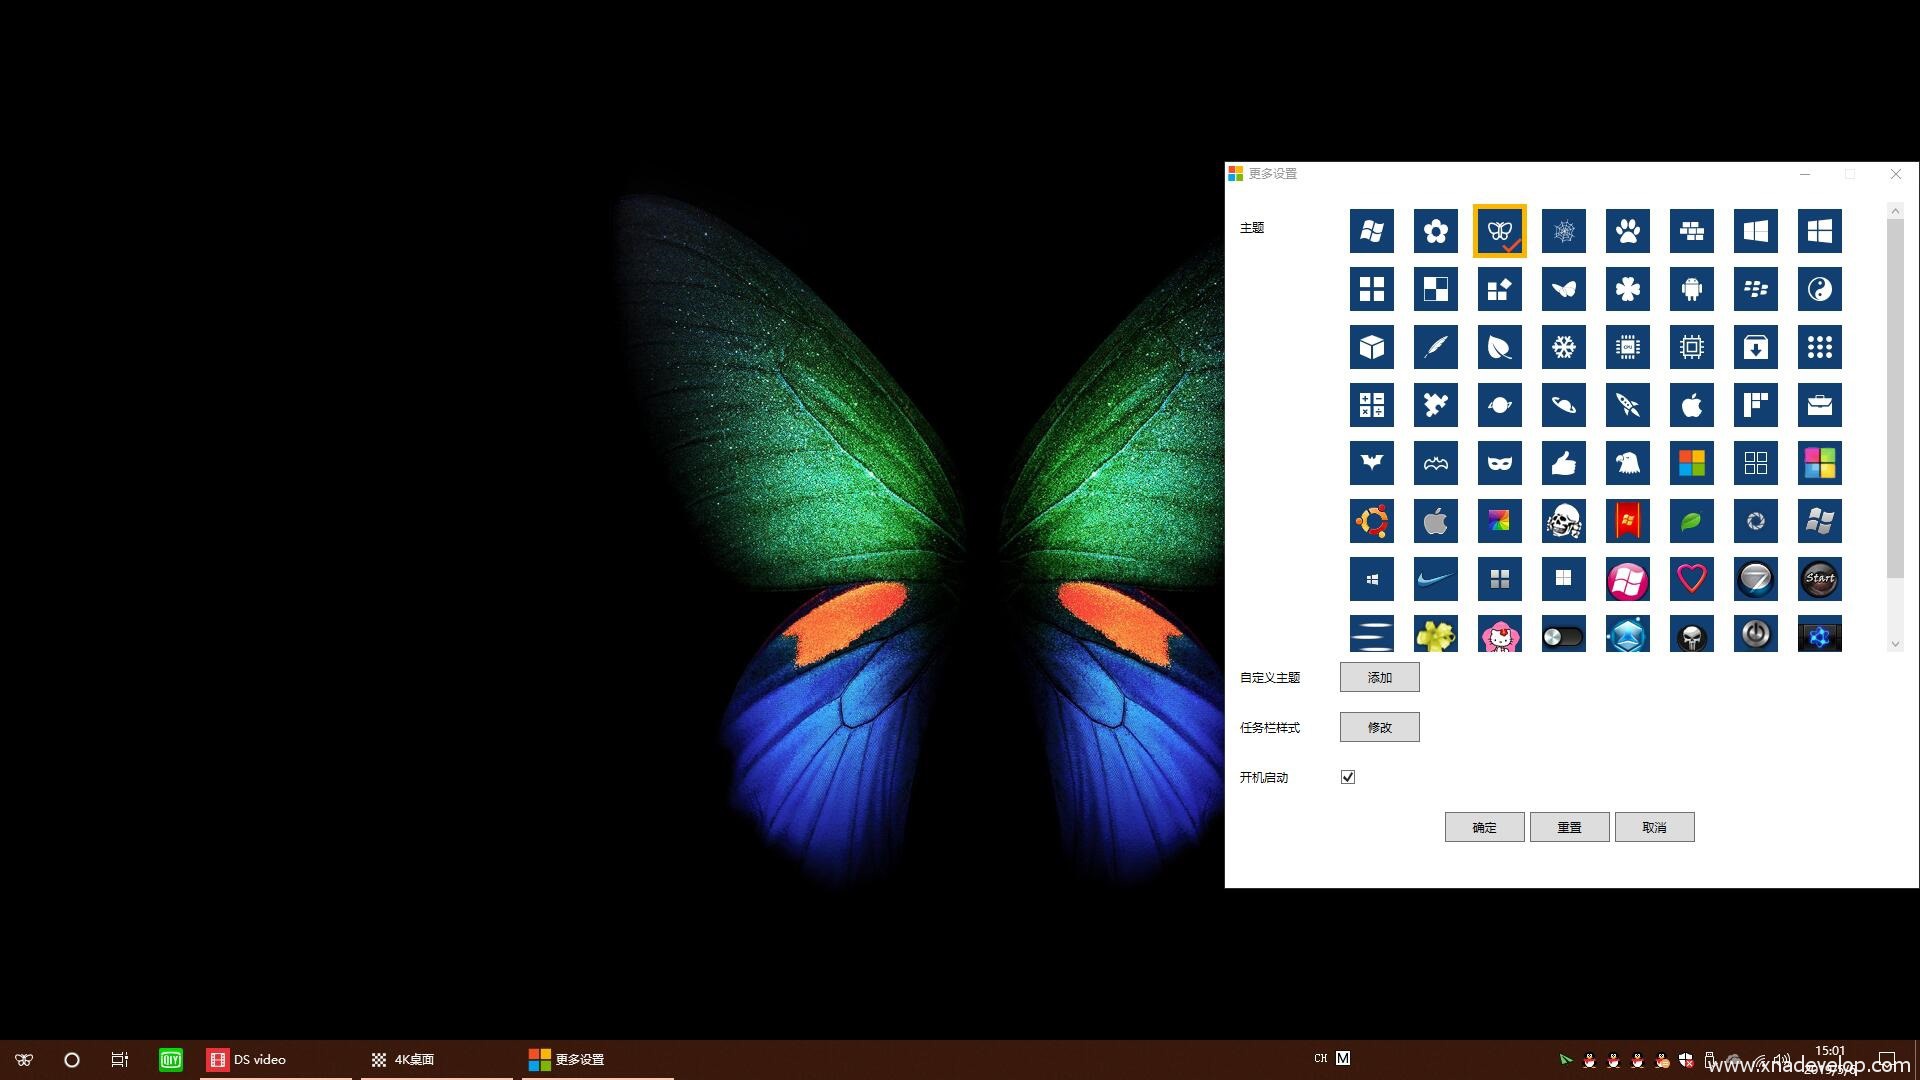Uncheck the 开机启动 startup checkbox
1920x1080 pixels.
point(1348,777)
